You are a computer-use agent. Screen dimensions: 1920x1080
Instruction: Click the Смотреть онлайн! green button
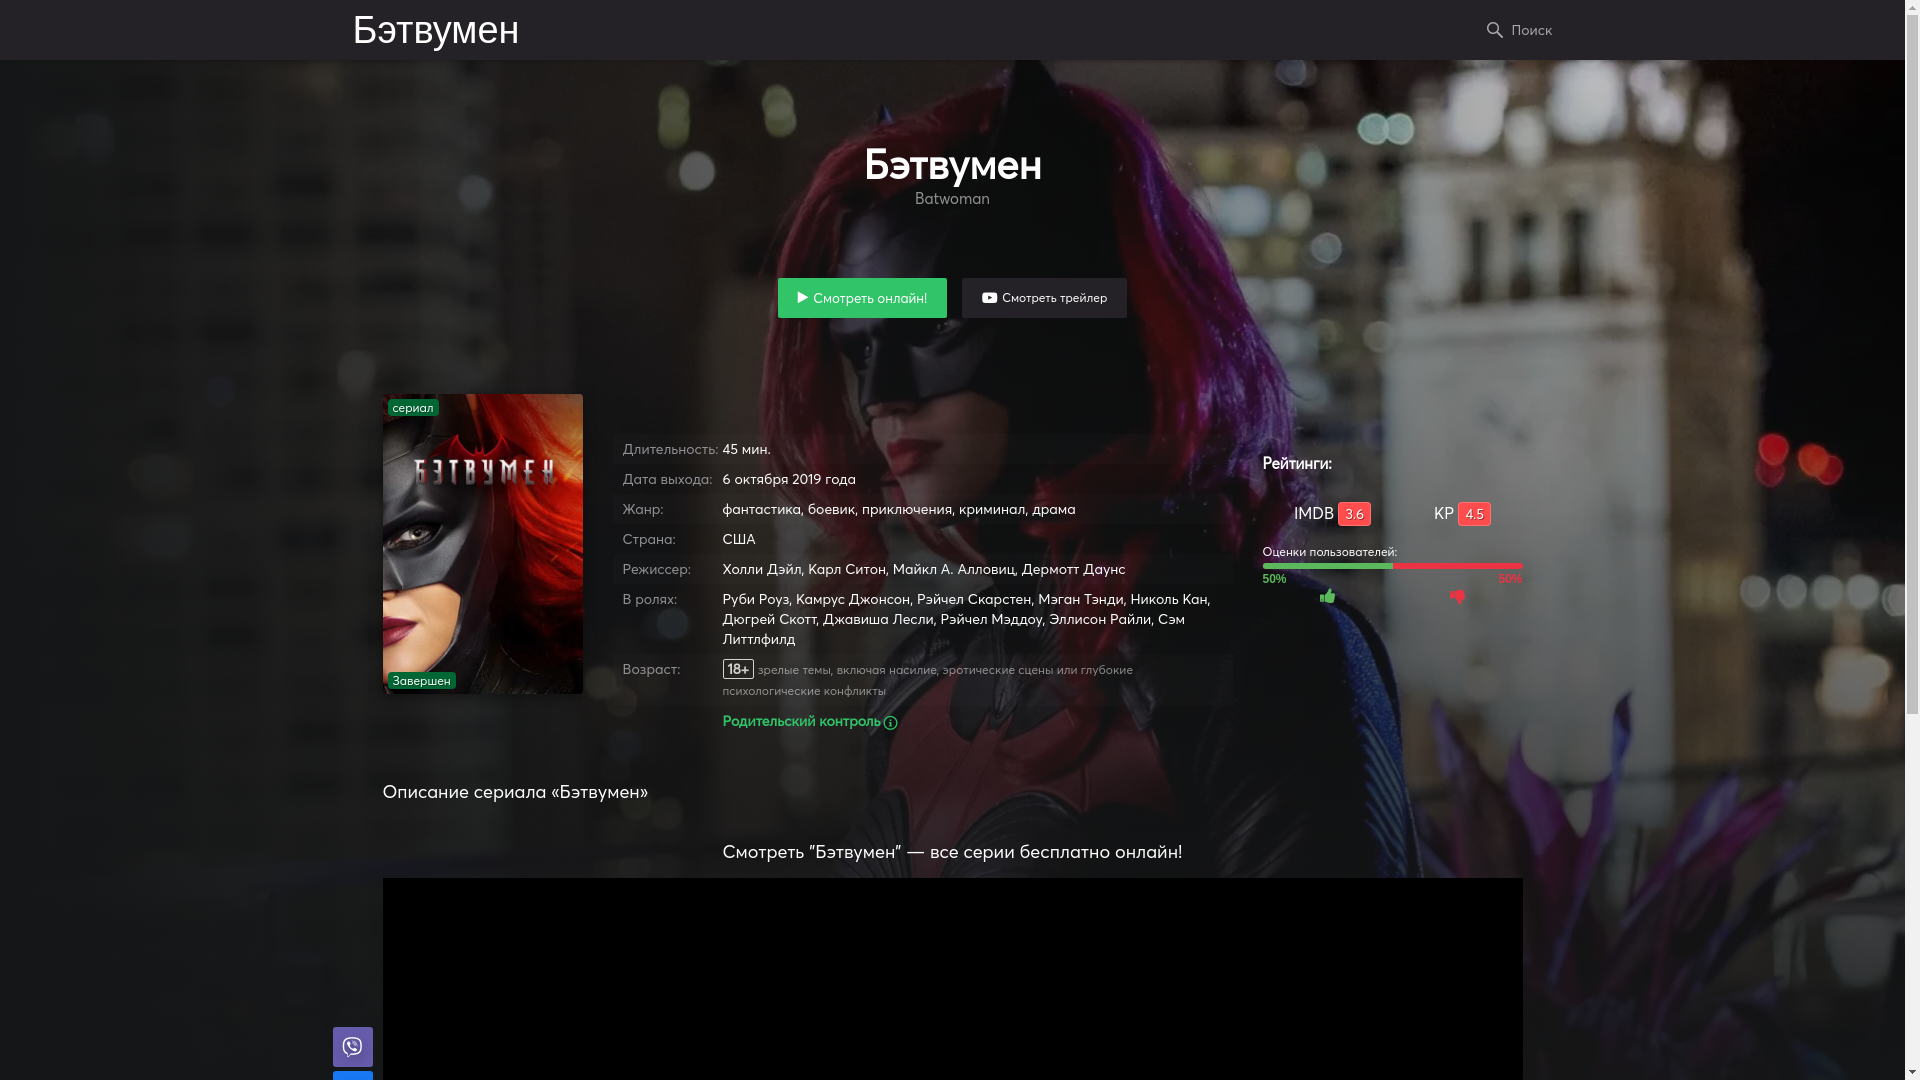click(862, 298)
